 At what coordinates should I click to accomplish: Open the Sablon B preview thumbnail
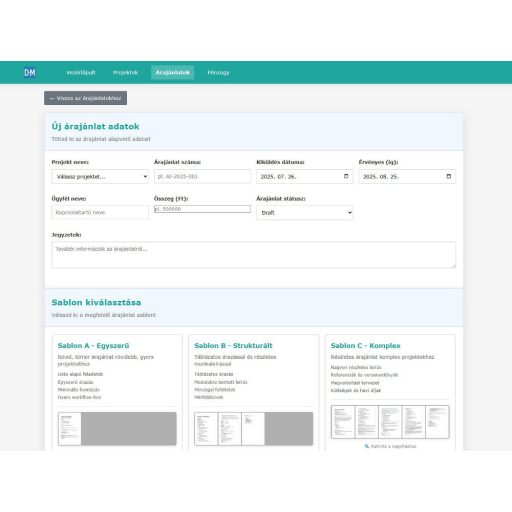pos(254,429)
